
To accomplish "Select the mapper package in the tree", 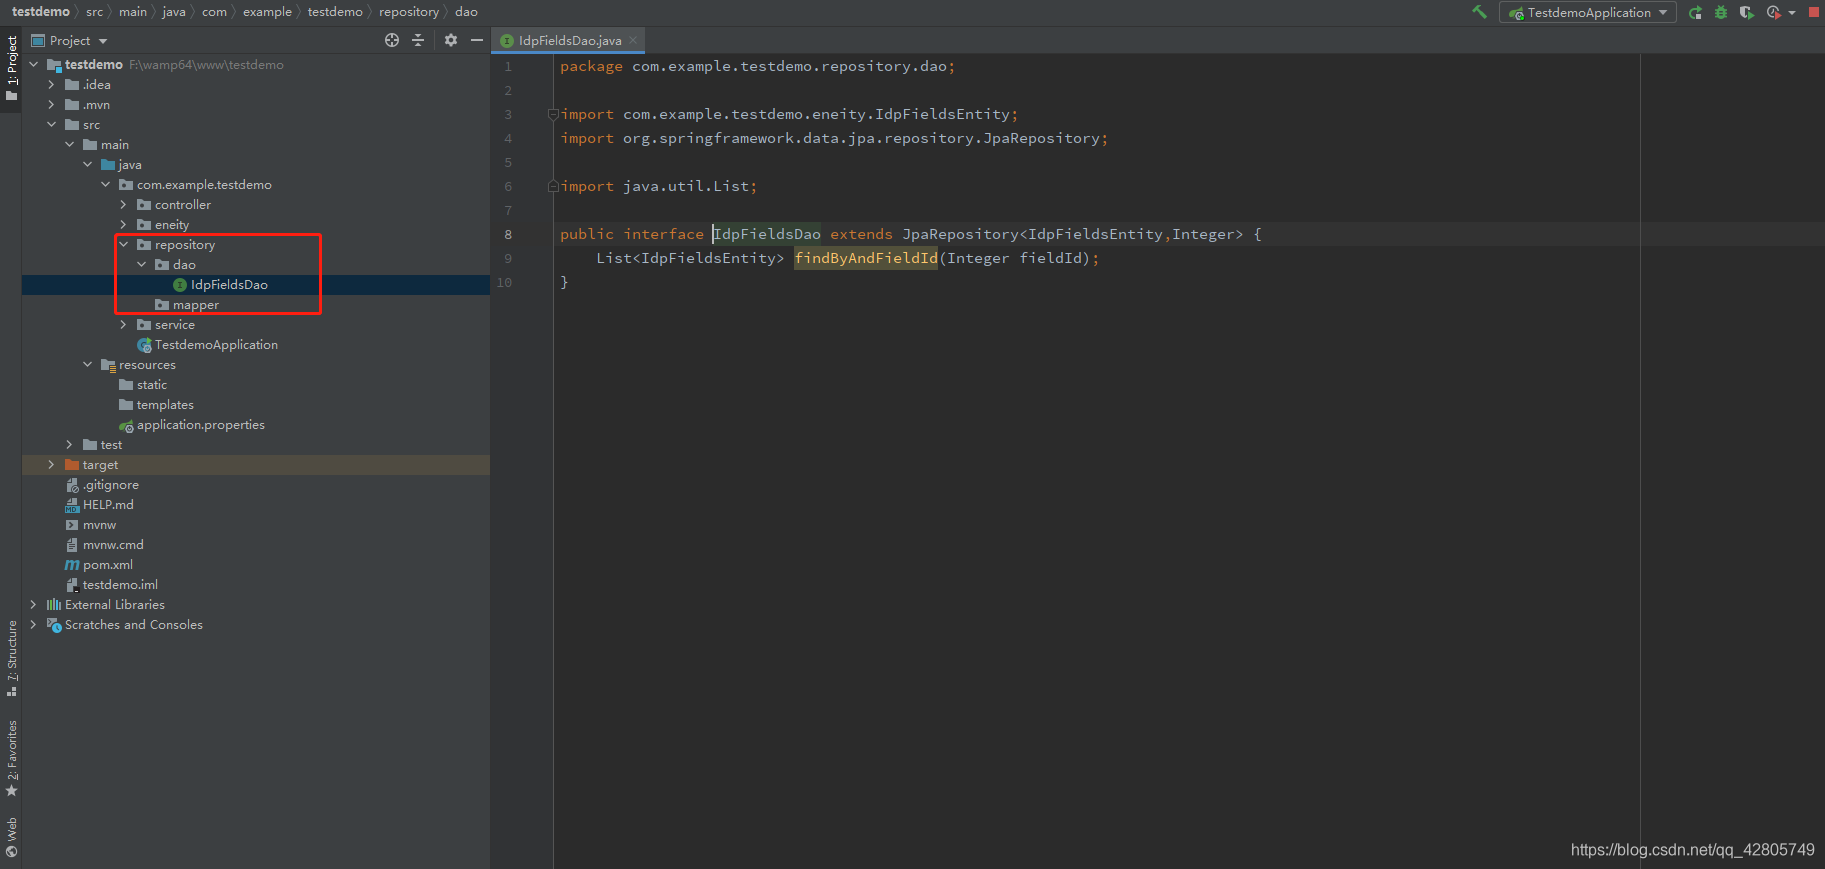I will coord(195,305).
